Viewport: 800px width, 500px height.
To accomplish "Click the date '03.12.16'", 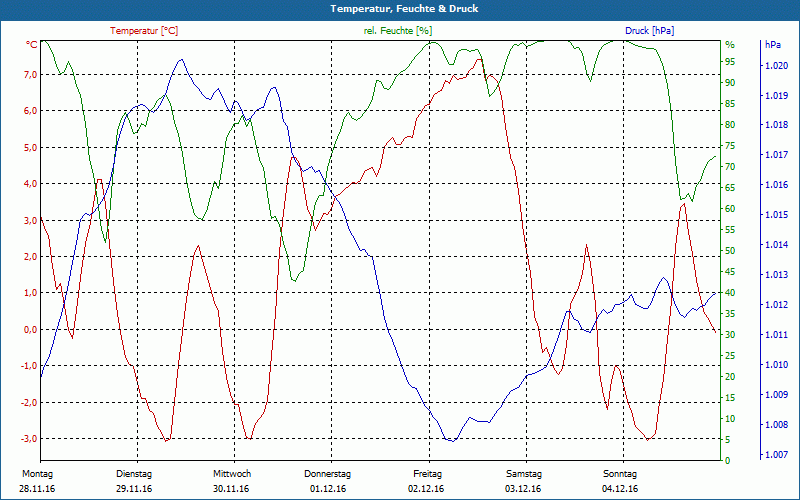I will point(523,489).
